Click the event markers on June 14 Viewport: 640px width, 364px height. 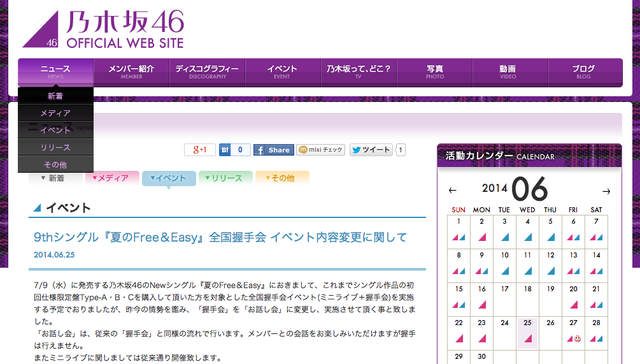coord(596,271)
